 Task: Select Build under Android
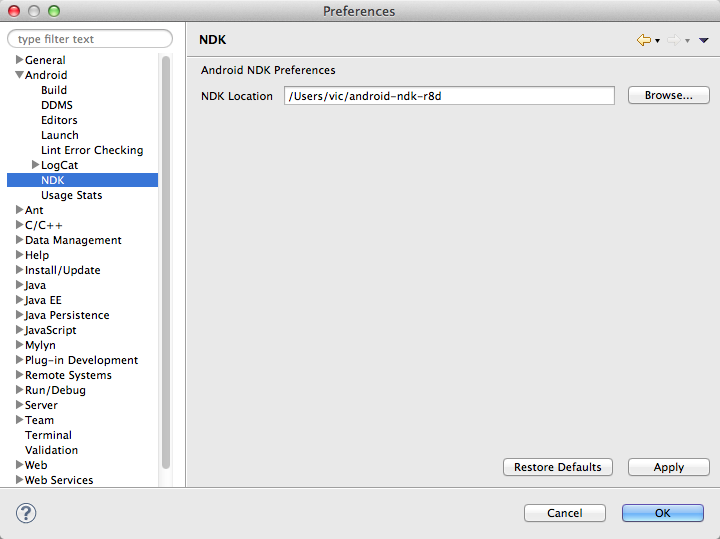[54, 90]
